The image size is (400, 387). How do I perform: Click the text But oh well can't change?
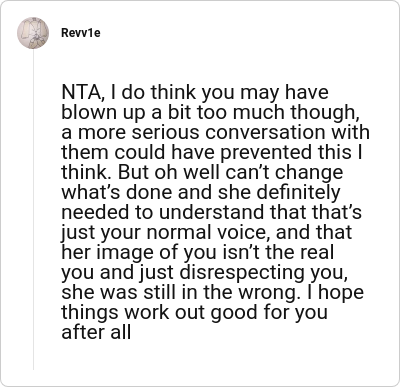point(230,172)
